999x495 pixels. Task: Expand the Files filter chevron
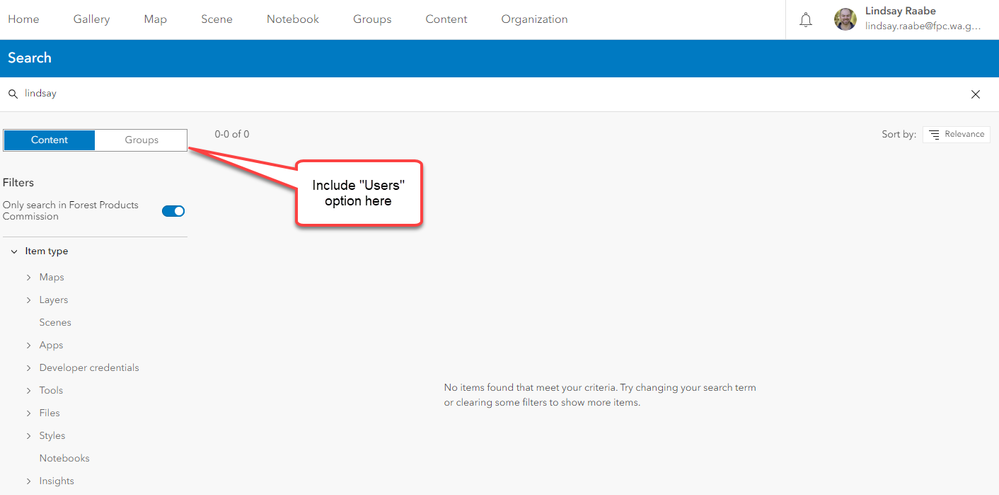tap(29, 413)
